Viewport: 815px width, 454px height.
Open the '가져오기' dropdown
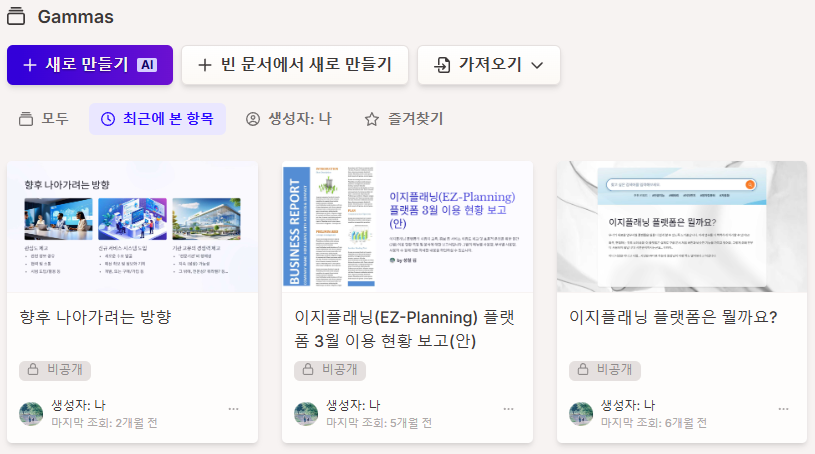click(x=489, y=65)
